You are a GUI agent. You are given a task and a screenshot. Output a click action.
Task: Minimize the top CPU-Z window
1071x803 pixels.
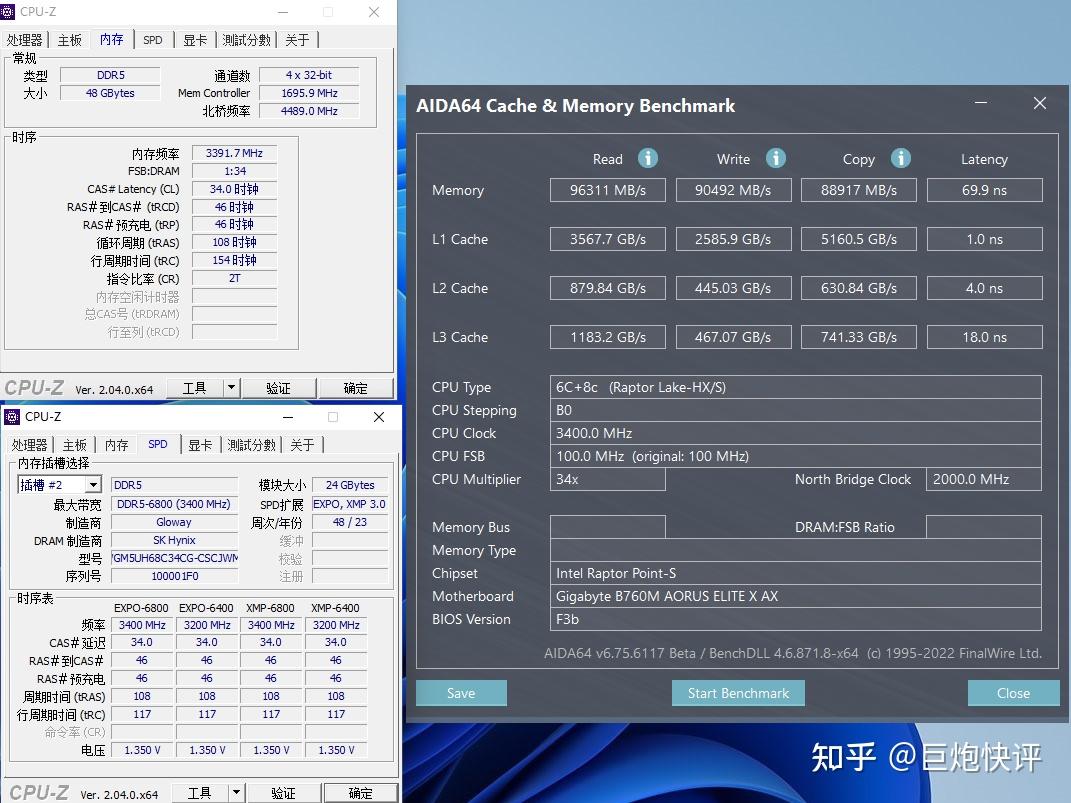pyautogui.click(x=283, y=12)
